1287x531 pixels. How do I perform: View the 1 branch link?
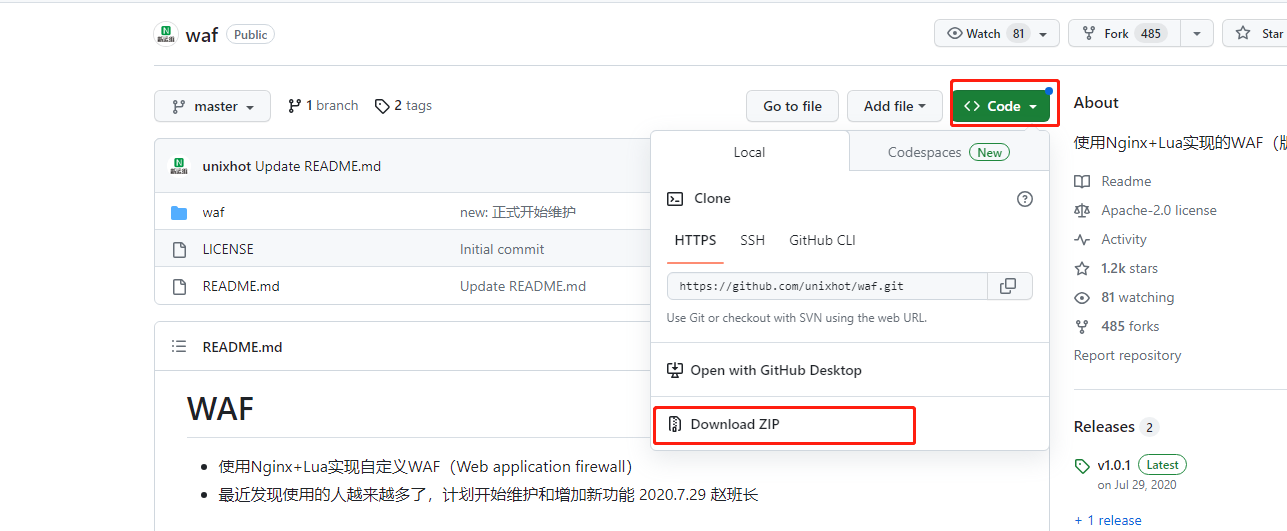coord(323,105)
